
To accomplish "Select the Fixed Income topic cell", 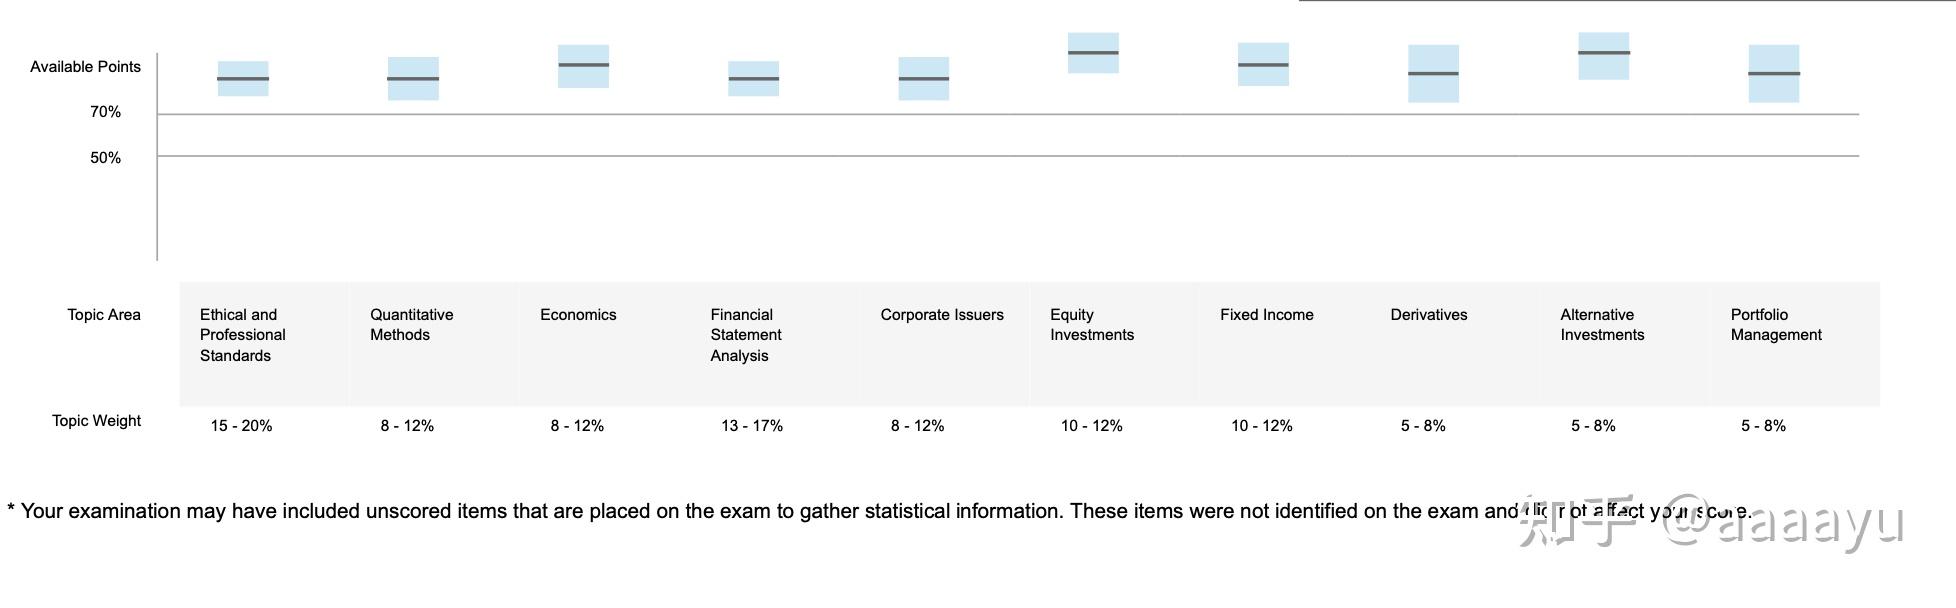I will 1285,344.
